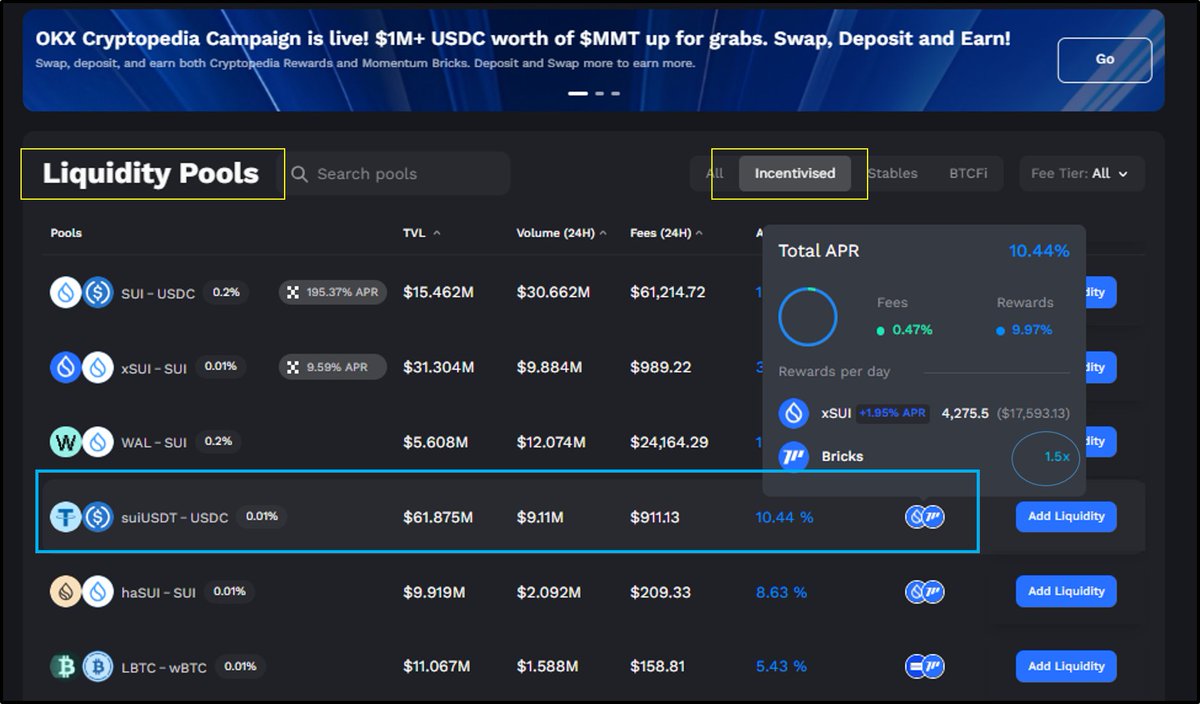Click the 5.43 % APR value
This screenshot has height=704, width=1200.
[x=781, y=666]
